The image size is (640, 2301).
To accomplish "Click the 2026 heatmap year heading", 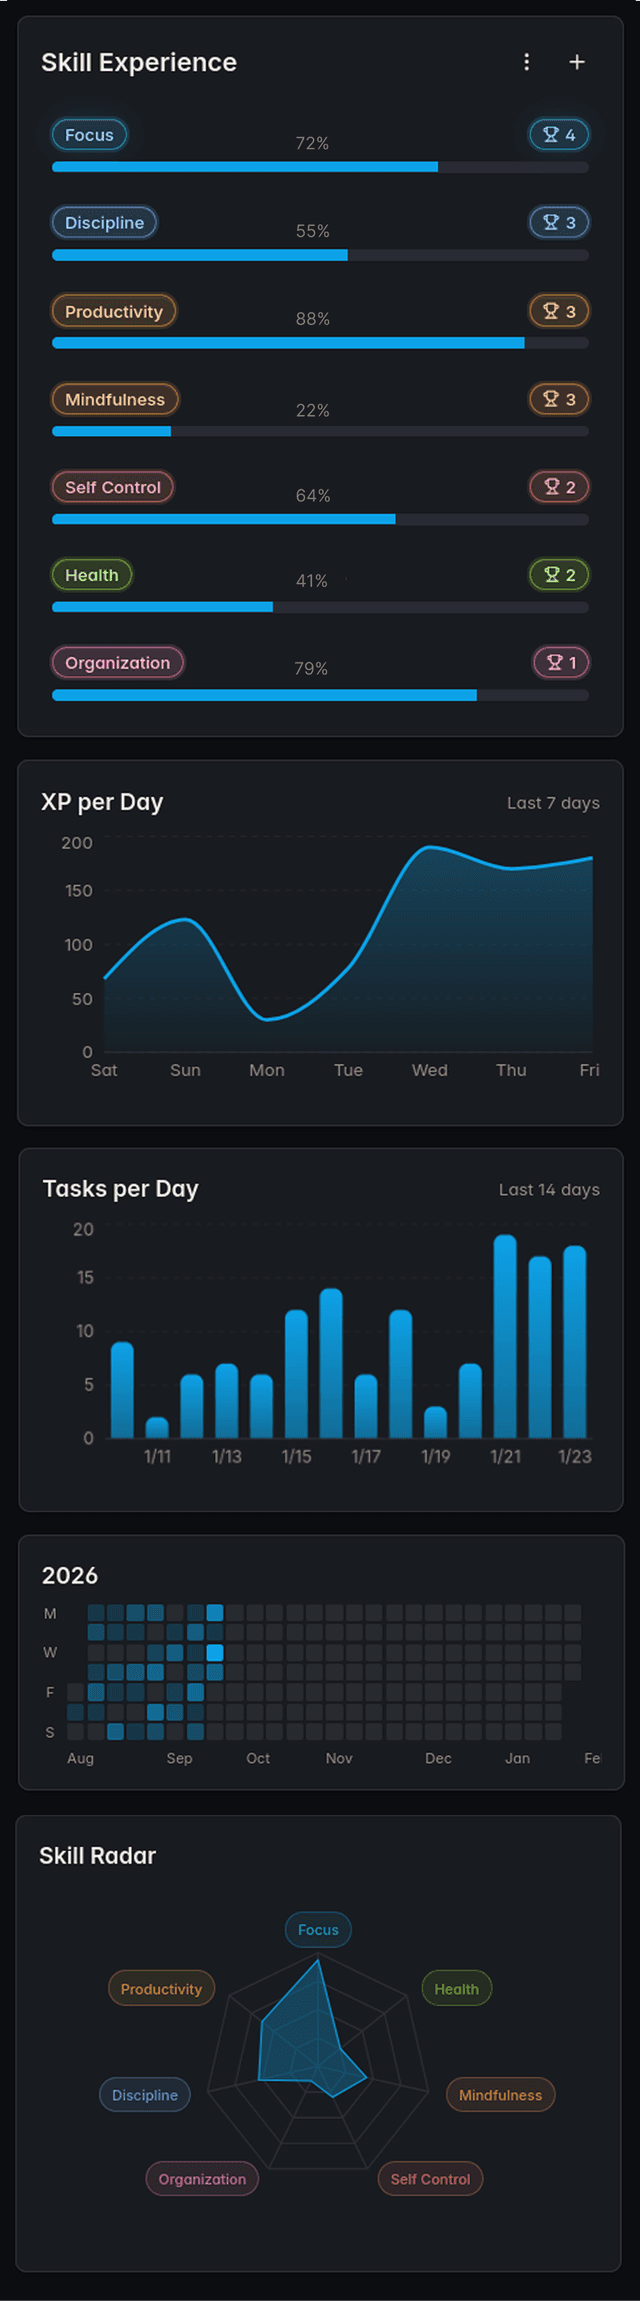I will pyautogui.click(x=69, y=1575).
